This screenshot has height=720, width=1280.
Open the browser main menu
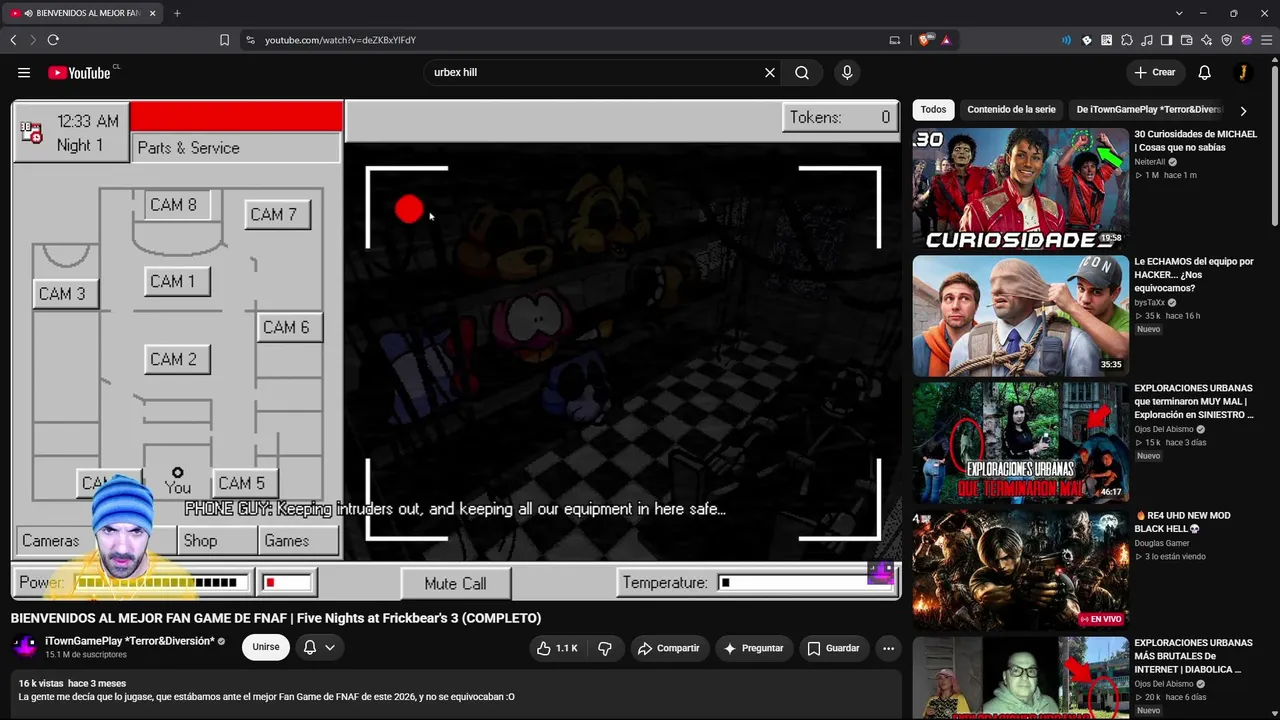tap(1266, 40)
